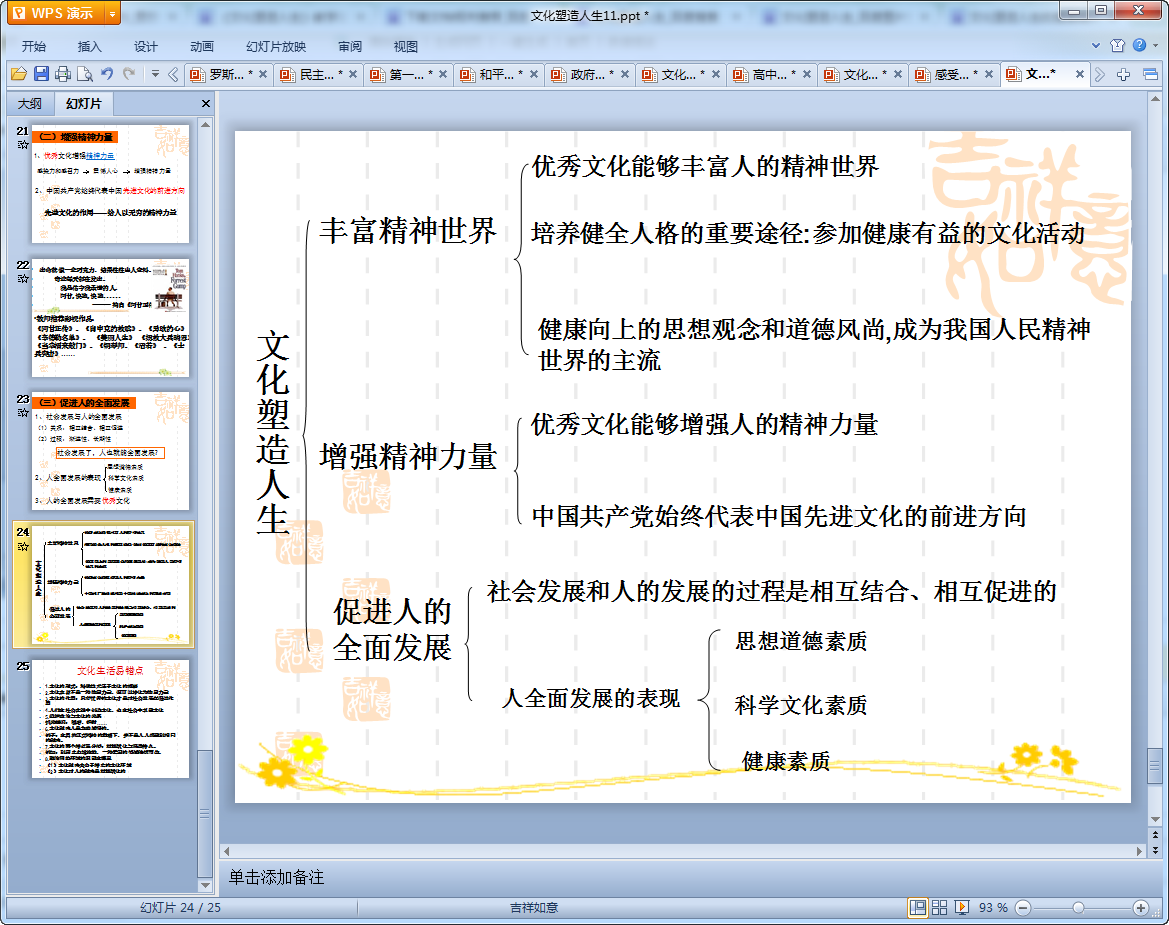Select slide 25 文化生活易错点 thumbnail
Screen dimensions: 1169x925
tap(110, 719)
